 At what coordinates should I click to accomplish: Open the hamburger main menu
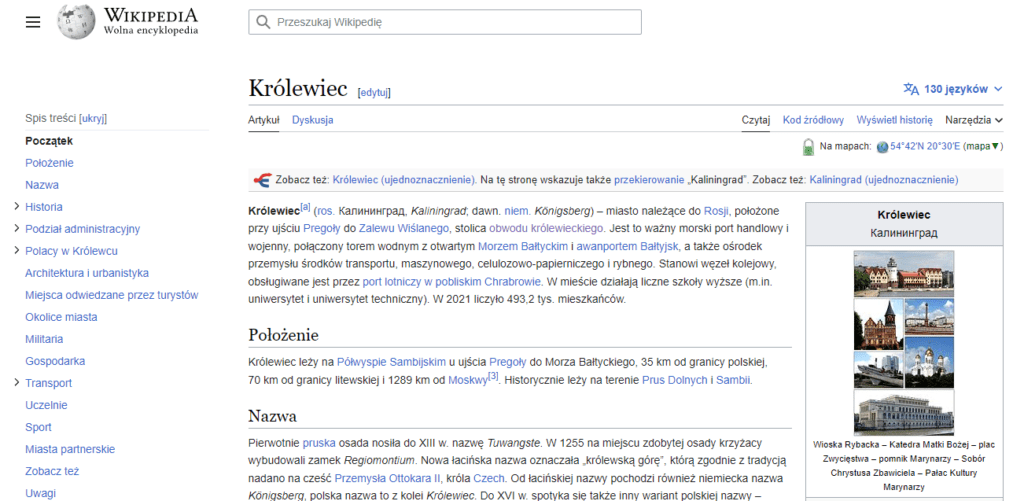33,22
